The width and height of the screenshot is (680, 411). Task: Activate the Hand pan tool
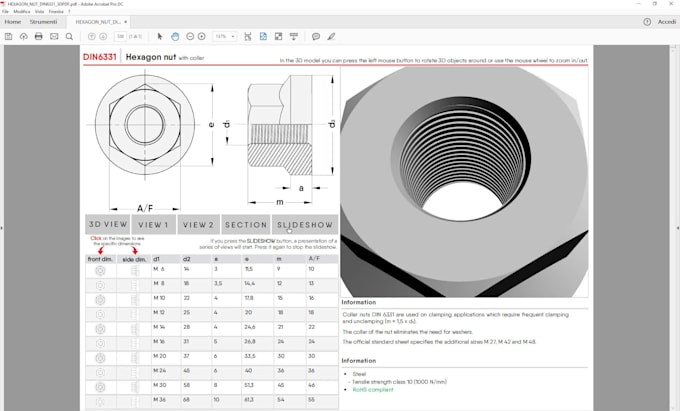(175, 36)
